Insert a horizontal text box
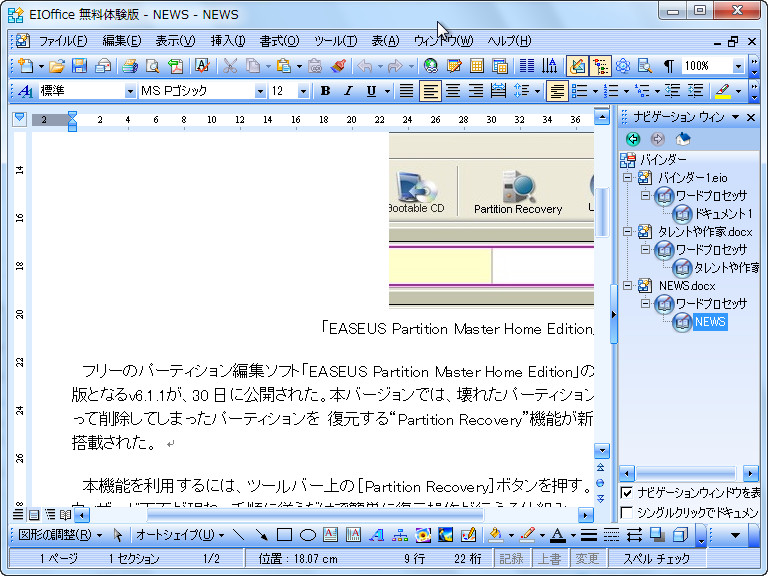Viewport: 768px width, 576px height. [x=330, y=535]
